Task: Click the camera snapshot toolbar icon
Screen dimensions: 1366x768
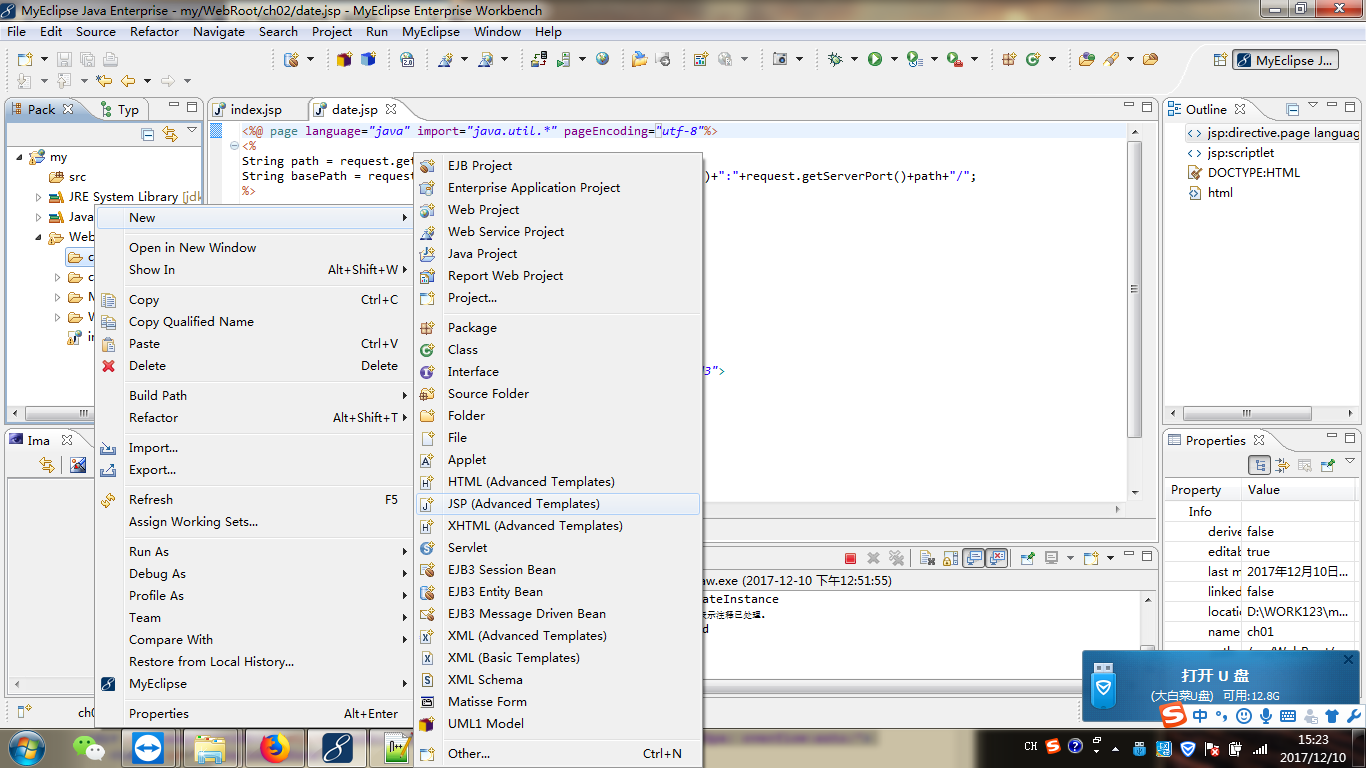Action: 780,60
